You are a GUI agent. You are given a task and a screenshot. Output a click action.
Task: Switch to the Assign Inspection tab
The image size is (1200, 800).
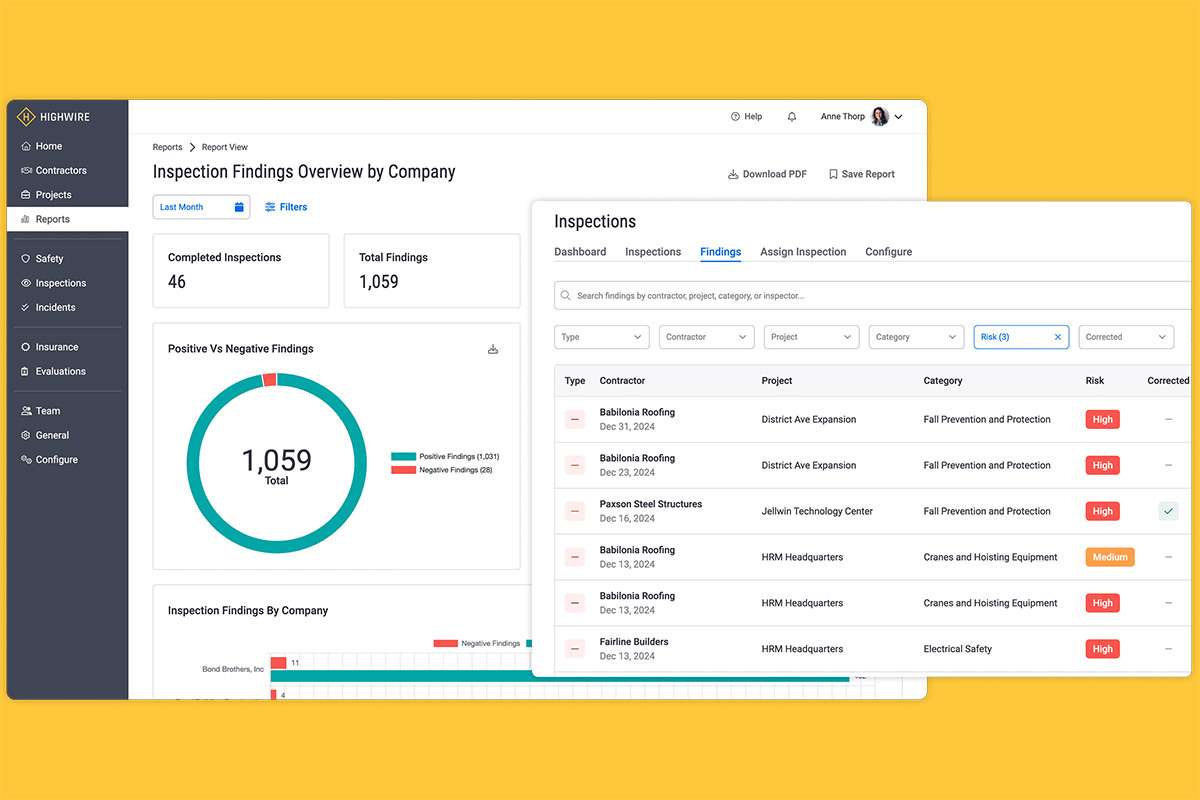[x=803, y=252]
